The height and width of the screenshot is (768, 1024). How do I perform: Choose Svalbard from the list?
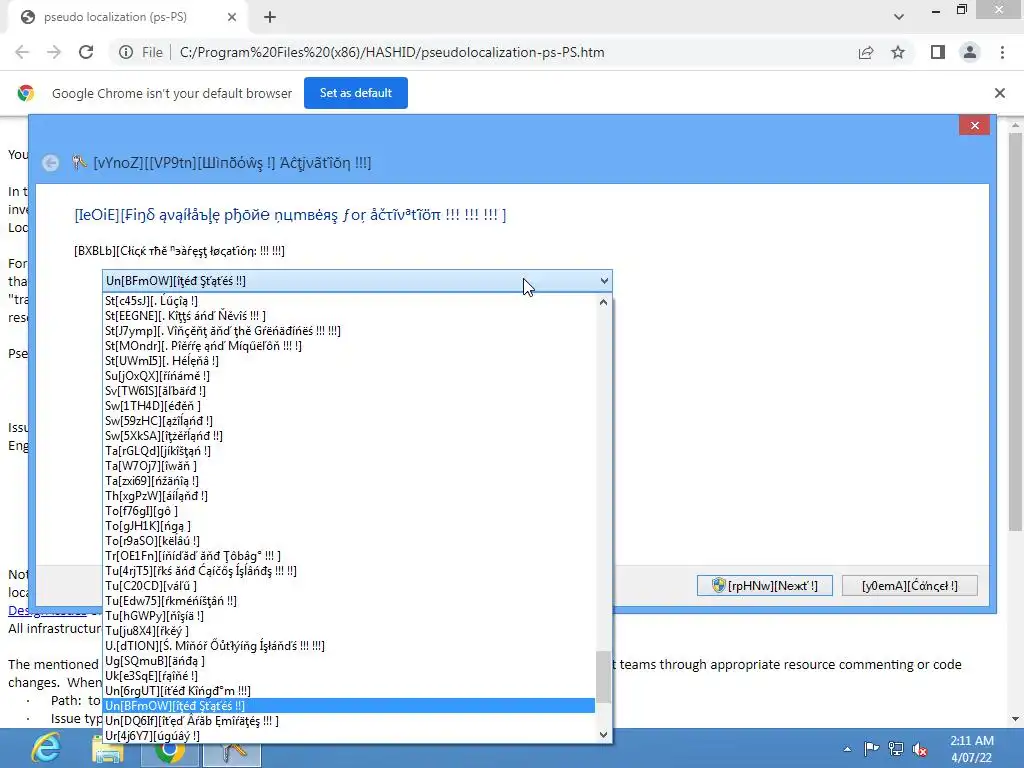349,391
